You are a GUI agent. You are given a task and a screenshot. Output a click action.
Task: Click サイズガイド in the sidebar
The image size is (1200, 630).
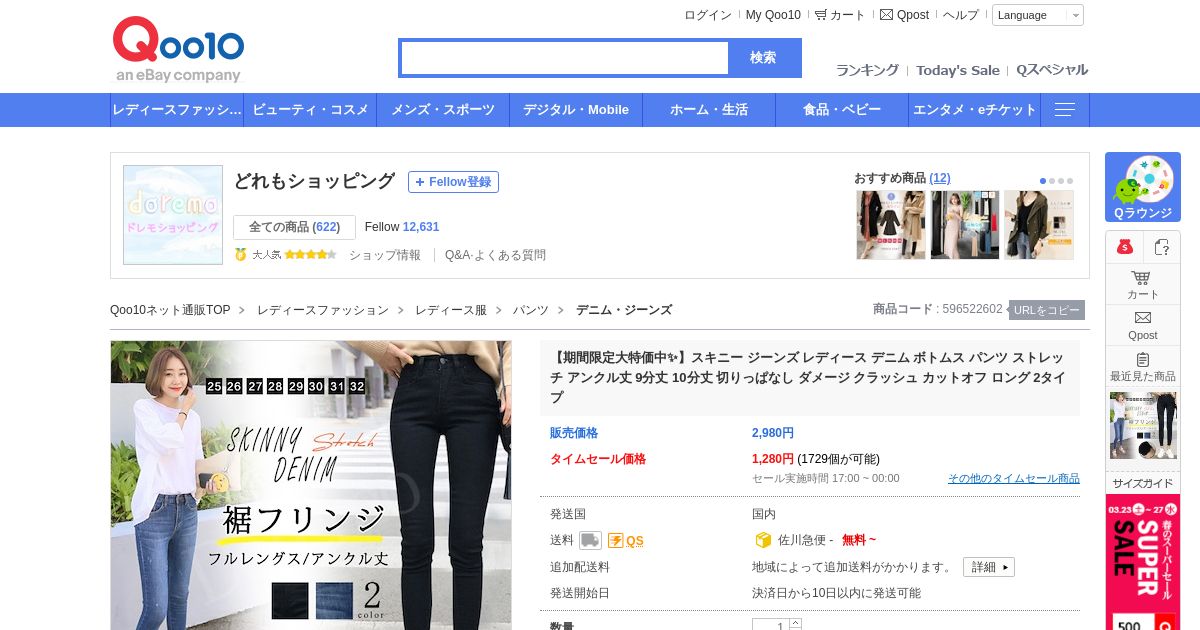tap(1143, 483)
